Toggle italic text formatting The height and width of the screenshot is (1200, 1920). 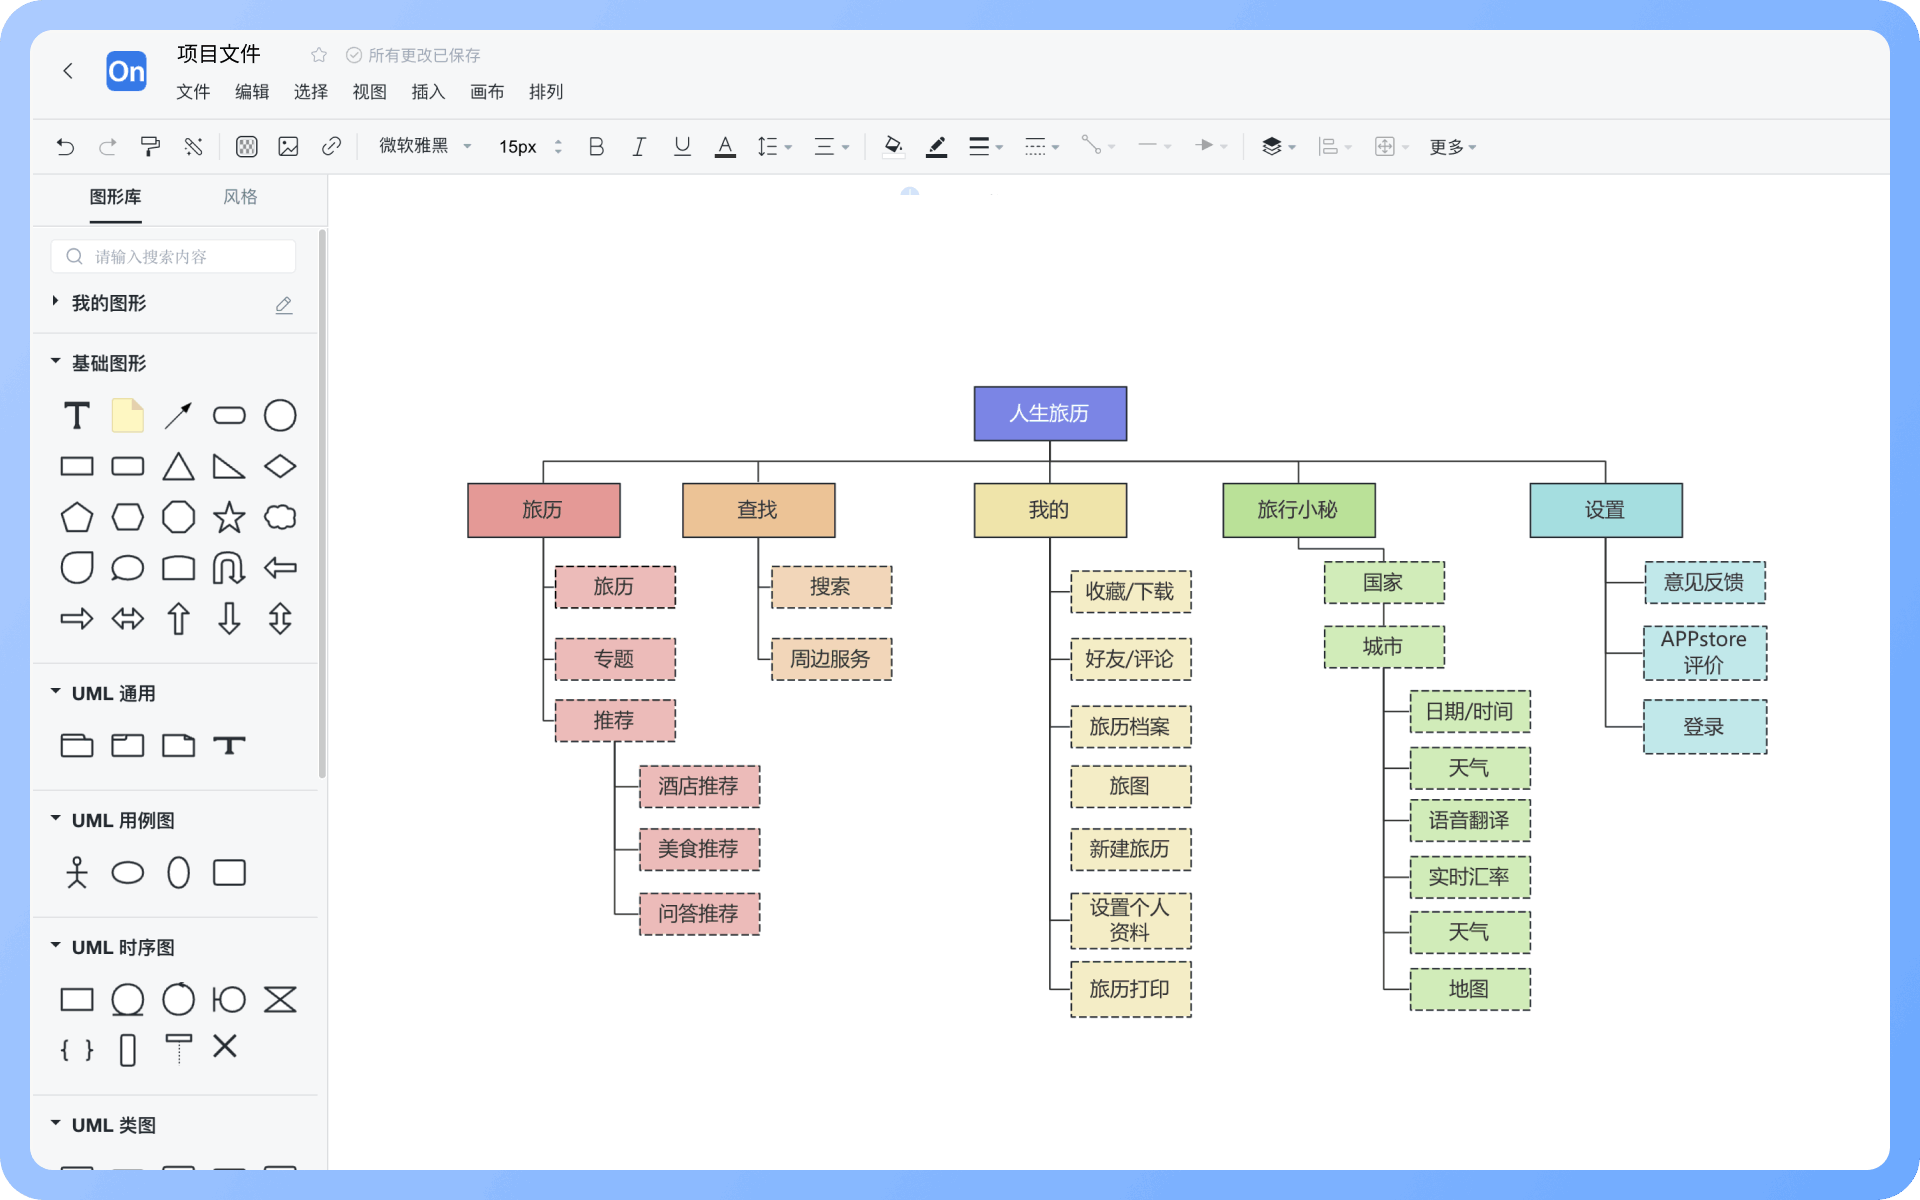639,147
